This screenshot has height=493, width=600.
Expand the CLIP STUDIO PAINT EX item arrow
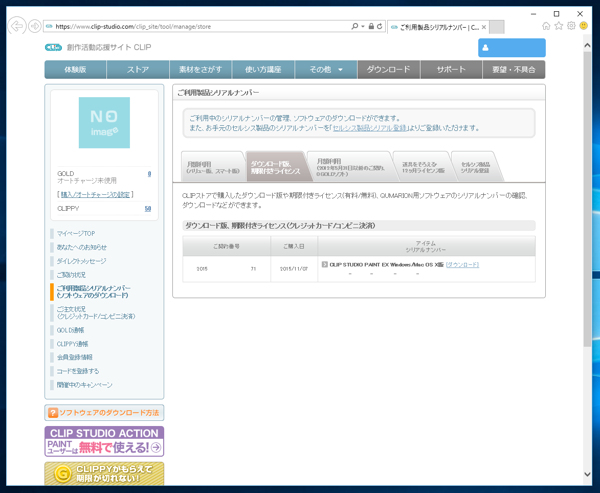pos(324,264)
